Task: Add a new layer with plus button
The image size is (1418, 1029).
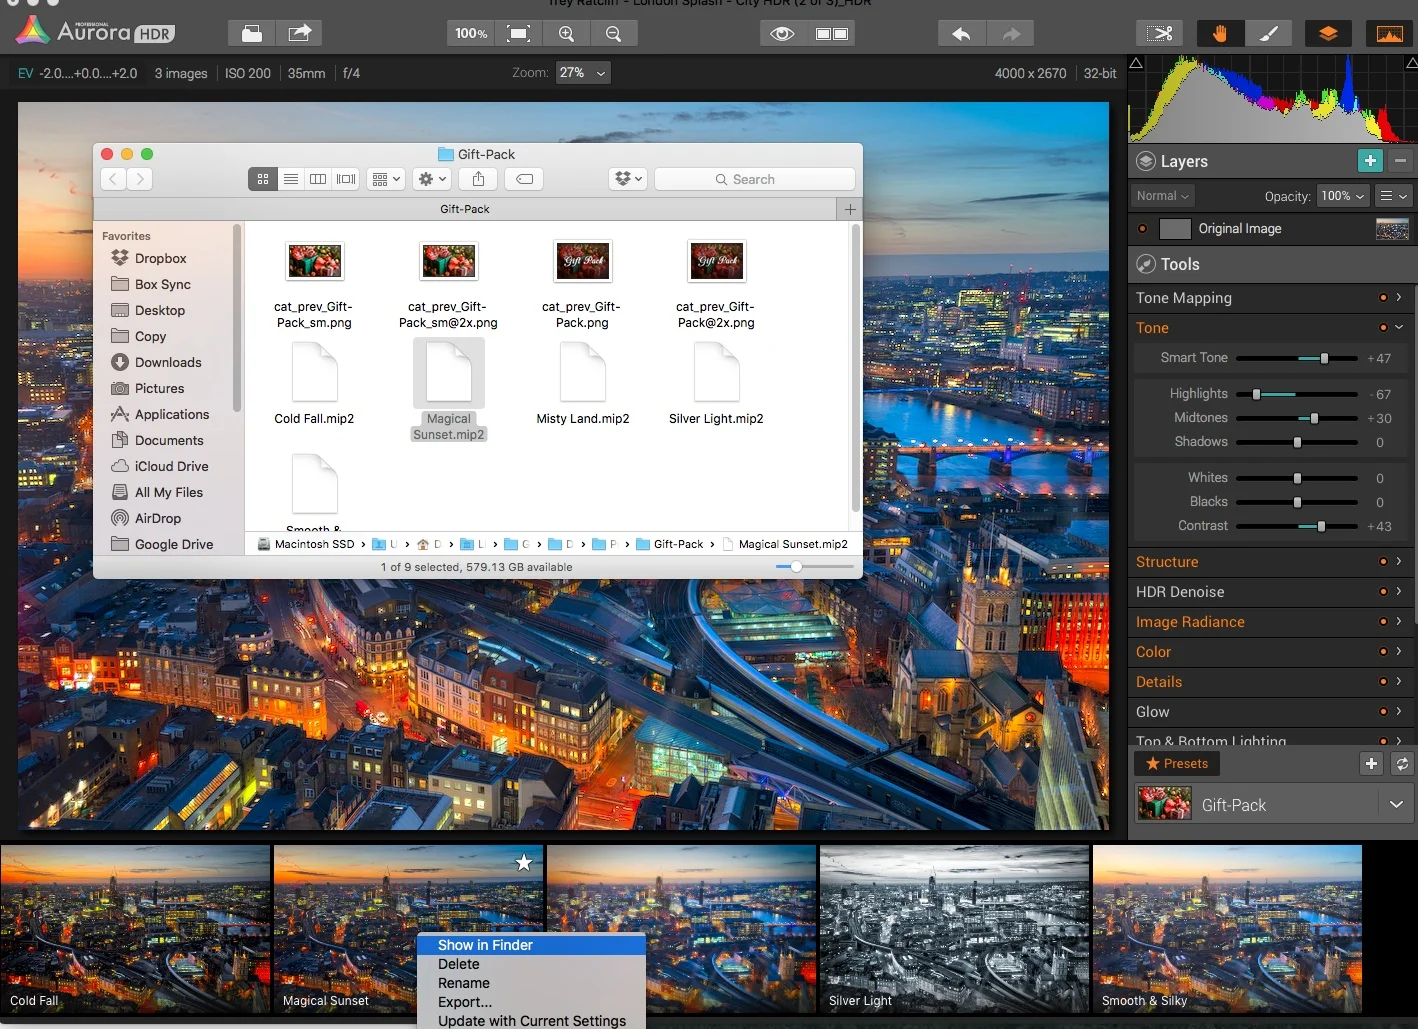Action: 1370,161
